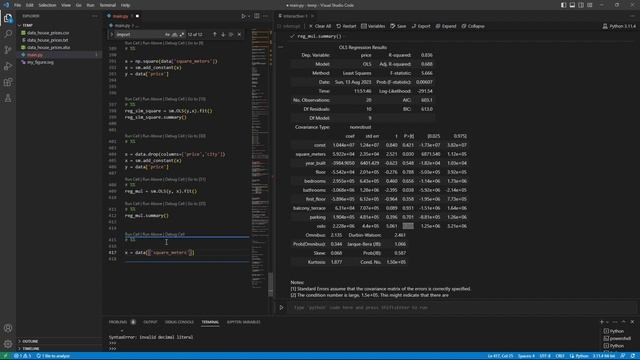
Task: Switch to the DEBUG CONSOLE tab
Action: 179,322
